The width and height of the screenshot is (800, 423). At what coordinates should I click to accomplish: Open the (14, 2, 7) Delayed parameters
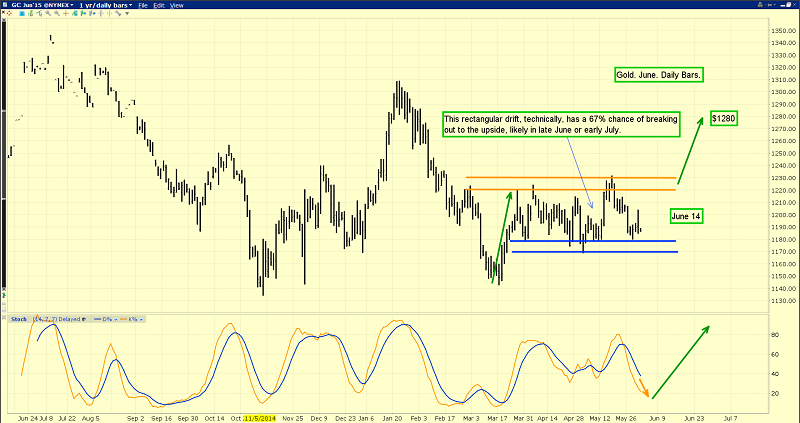pyautogui.click(x=57, y=319)
